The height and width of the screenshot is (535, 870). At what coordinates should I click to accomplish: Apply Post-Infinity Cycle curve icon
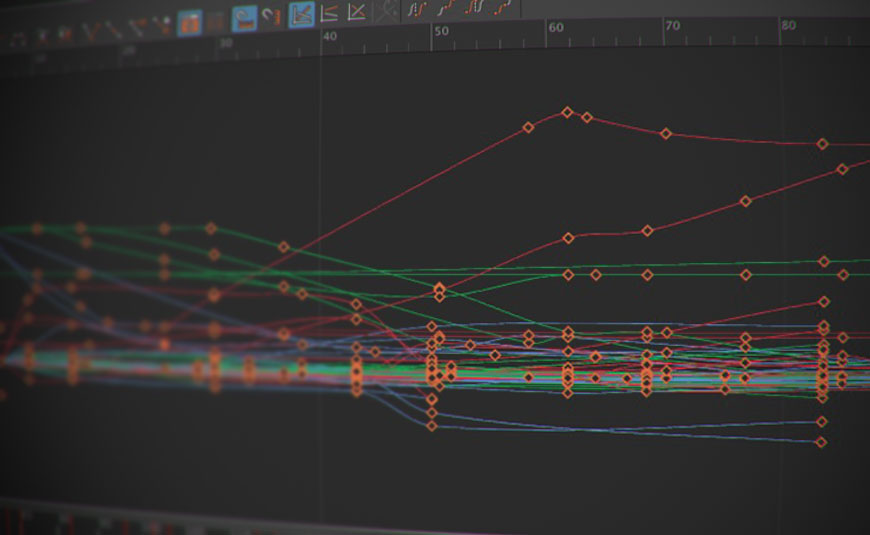[474, 7]
